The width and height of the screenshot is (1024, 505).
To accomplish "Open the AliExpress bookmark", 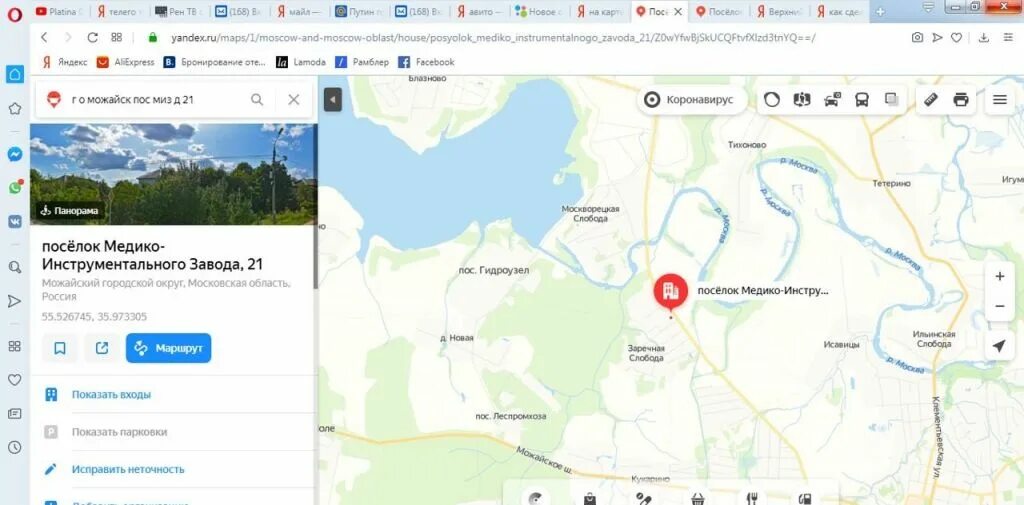I will tap(125, 62).
